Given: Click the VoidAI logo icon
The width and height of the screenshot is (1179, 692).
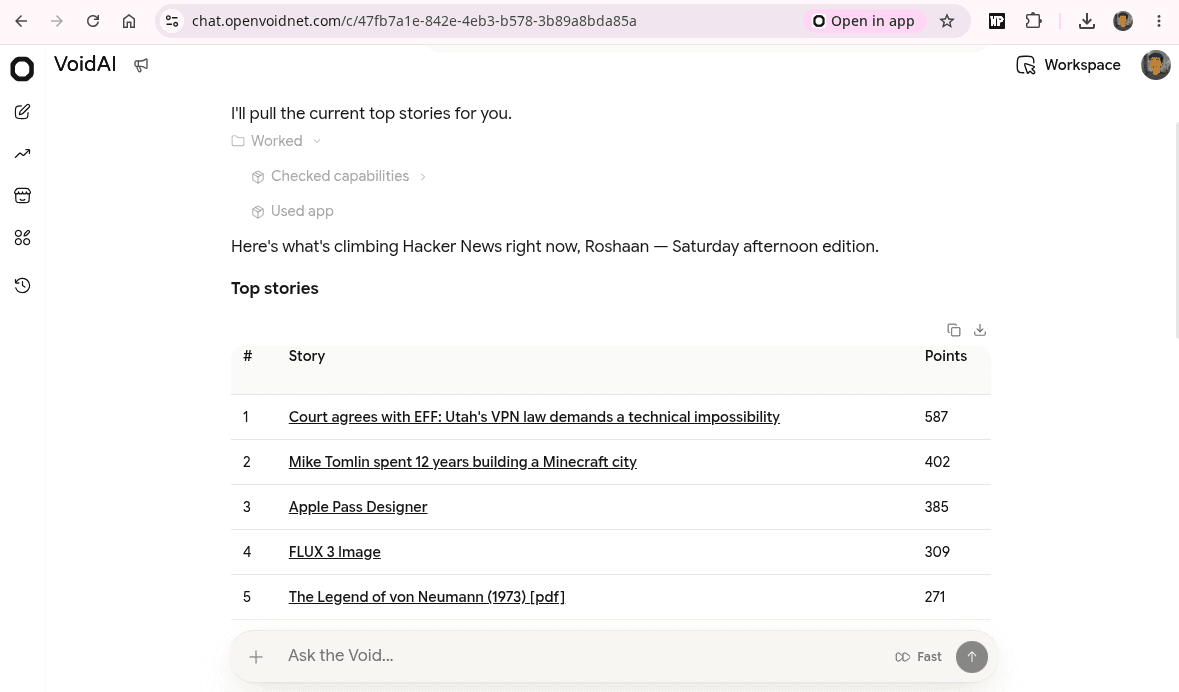Looking at the screenshot, I should click(23, 69).
